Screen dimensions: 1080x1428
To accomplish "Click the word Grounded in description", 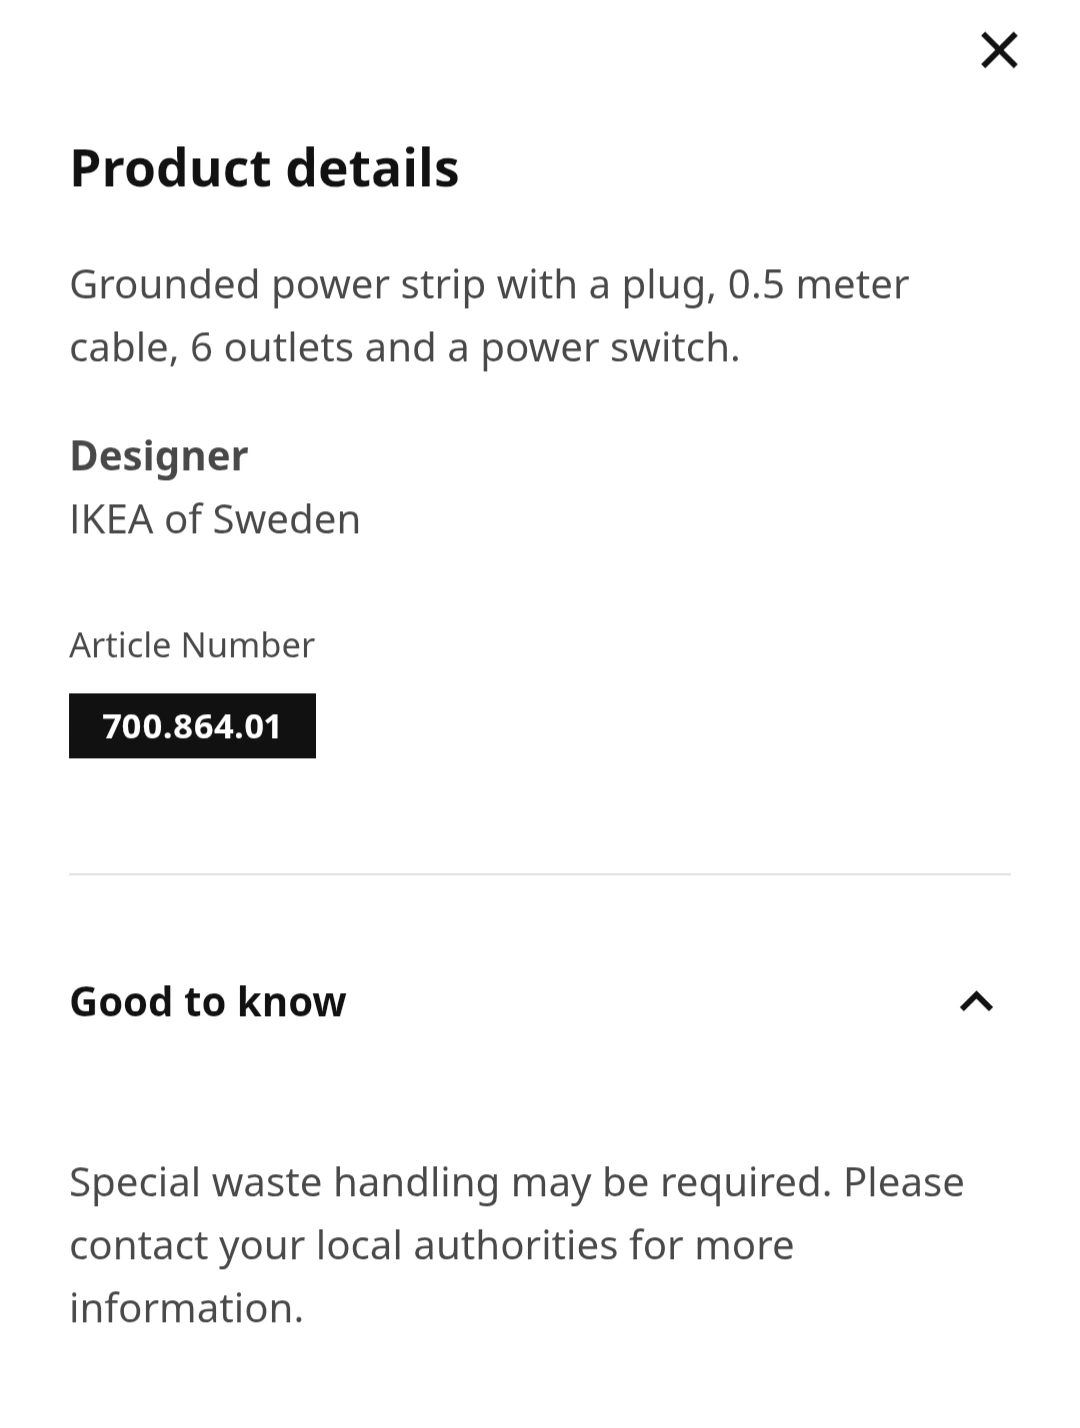I will point(165,285).
